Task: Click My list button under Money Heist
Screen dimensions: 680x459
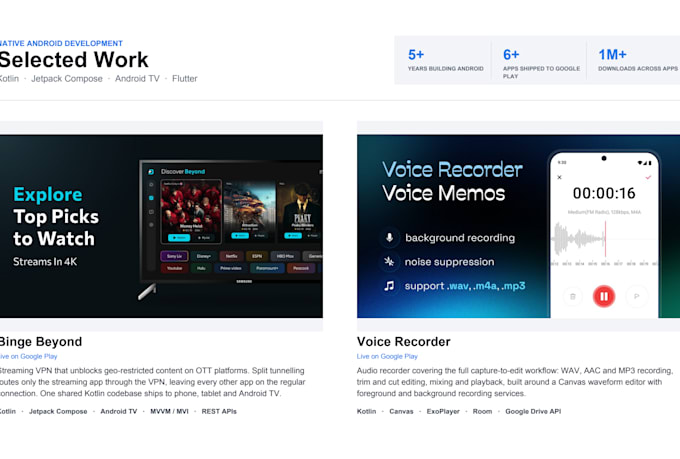Action: point(204,237)
